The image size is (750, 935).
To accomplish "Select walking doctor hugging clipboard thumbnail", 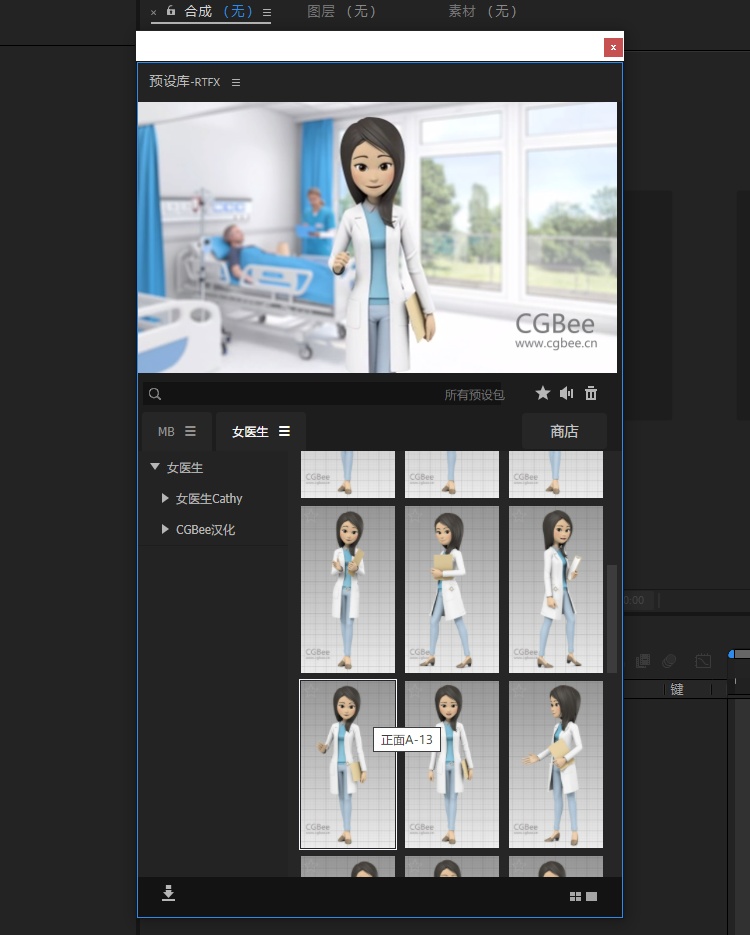I will tap(452, 589).
